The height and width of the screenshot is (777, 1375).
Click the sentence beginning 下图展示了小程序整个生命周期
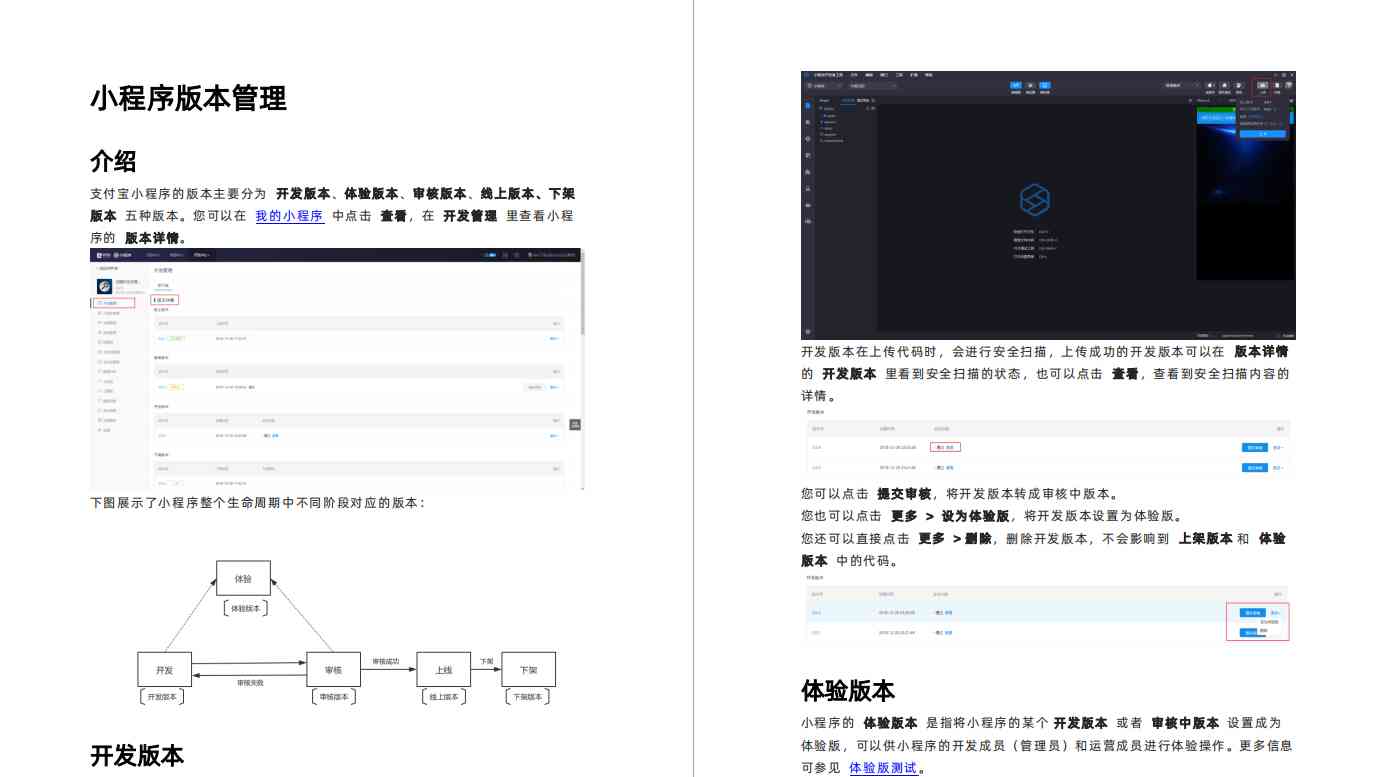(258, 502)
